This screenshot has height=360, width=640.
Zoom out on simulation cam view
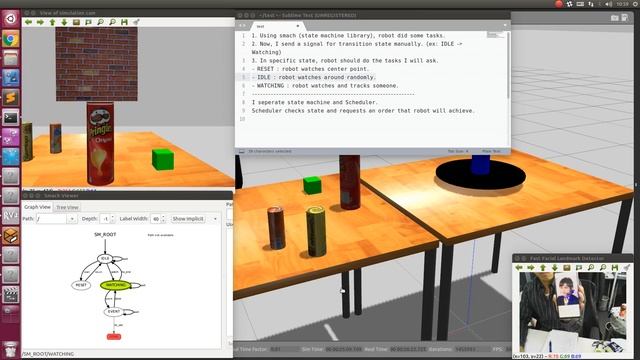112,22
